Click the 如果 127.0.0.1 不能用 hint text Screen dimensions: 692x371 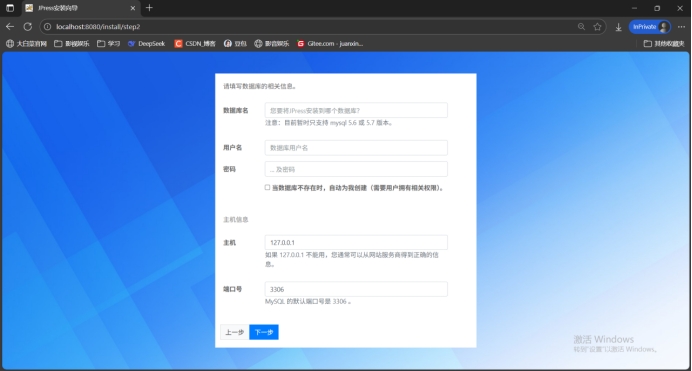click(x=352, y=259)
